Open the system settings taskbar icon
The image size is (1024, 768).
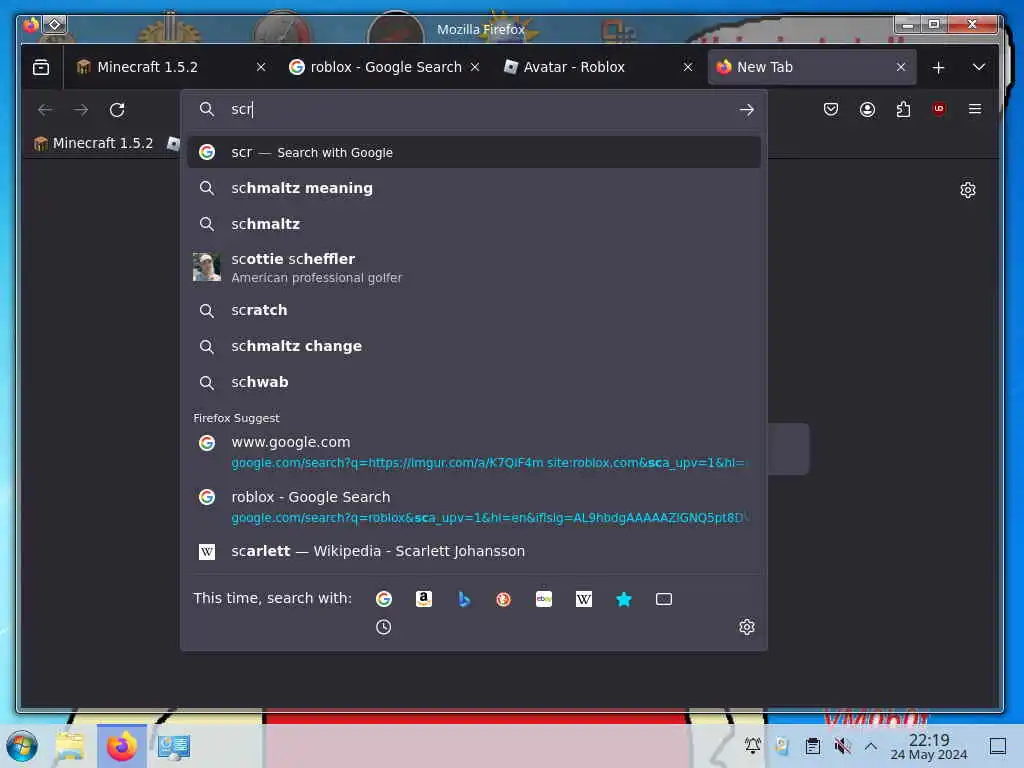click(174, 746)
